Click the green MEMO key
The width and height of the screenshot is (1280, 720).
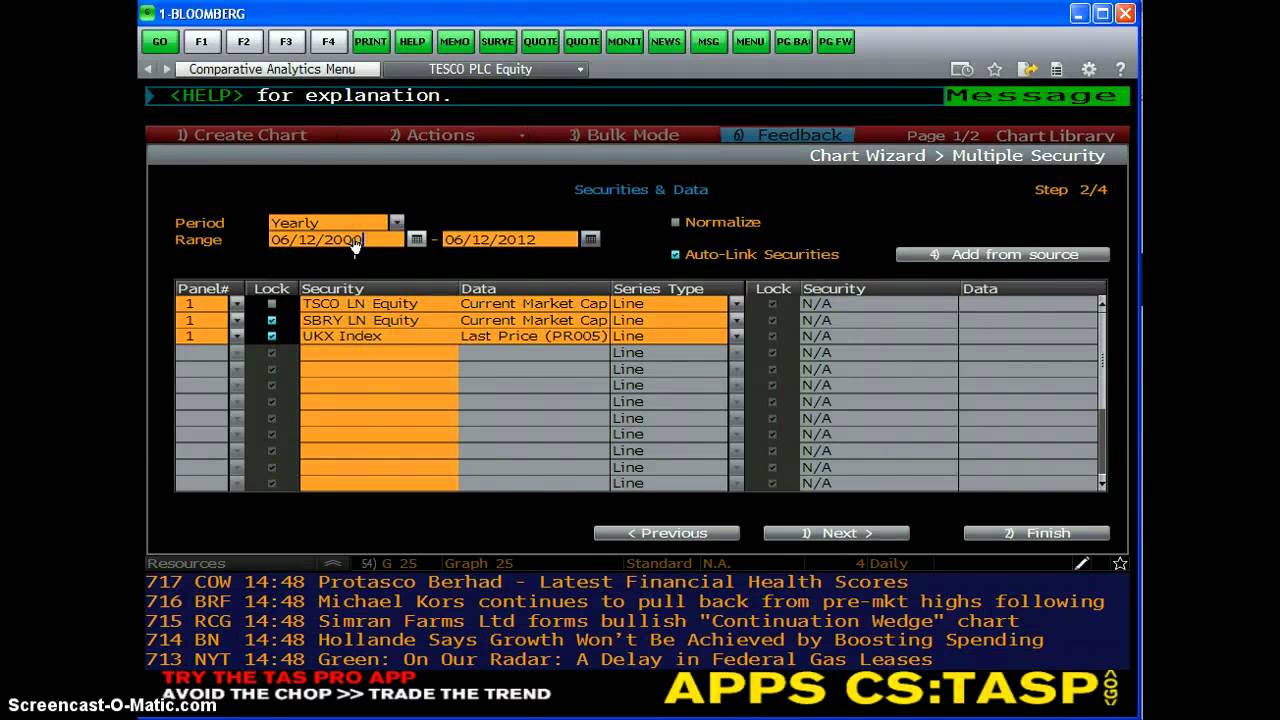coord(455,42)
